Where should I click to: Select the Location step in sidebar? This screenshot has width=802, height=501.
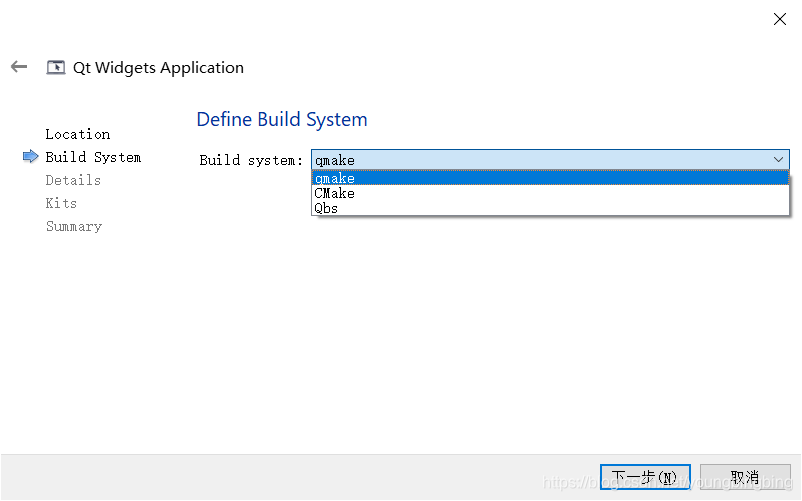click(78, 134)
